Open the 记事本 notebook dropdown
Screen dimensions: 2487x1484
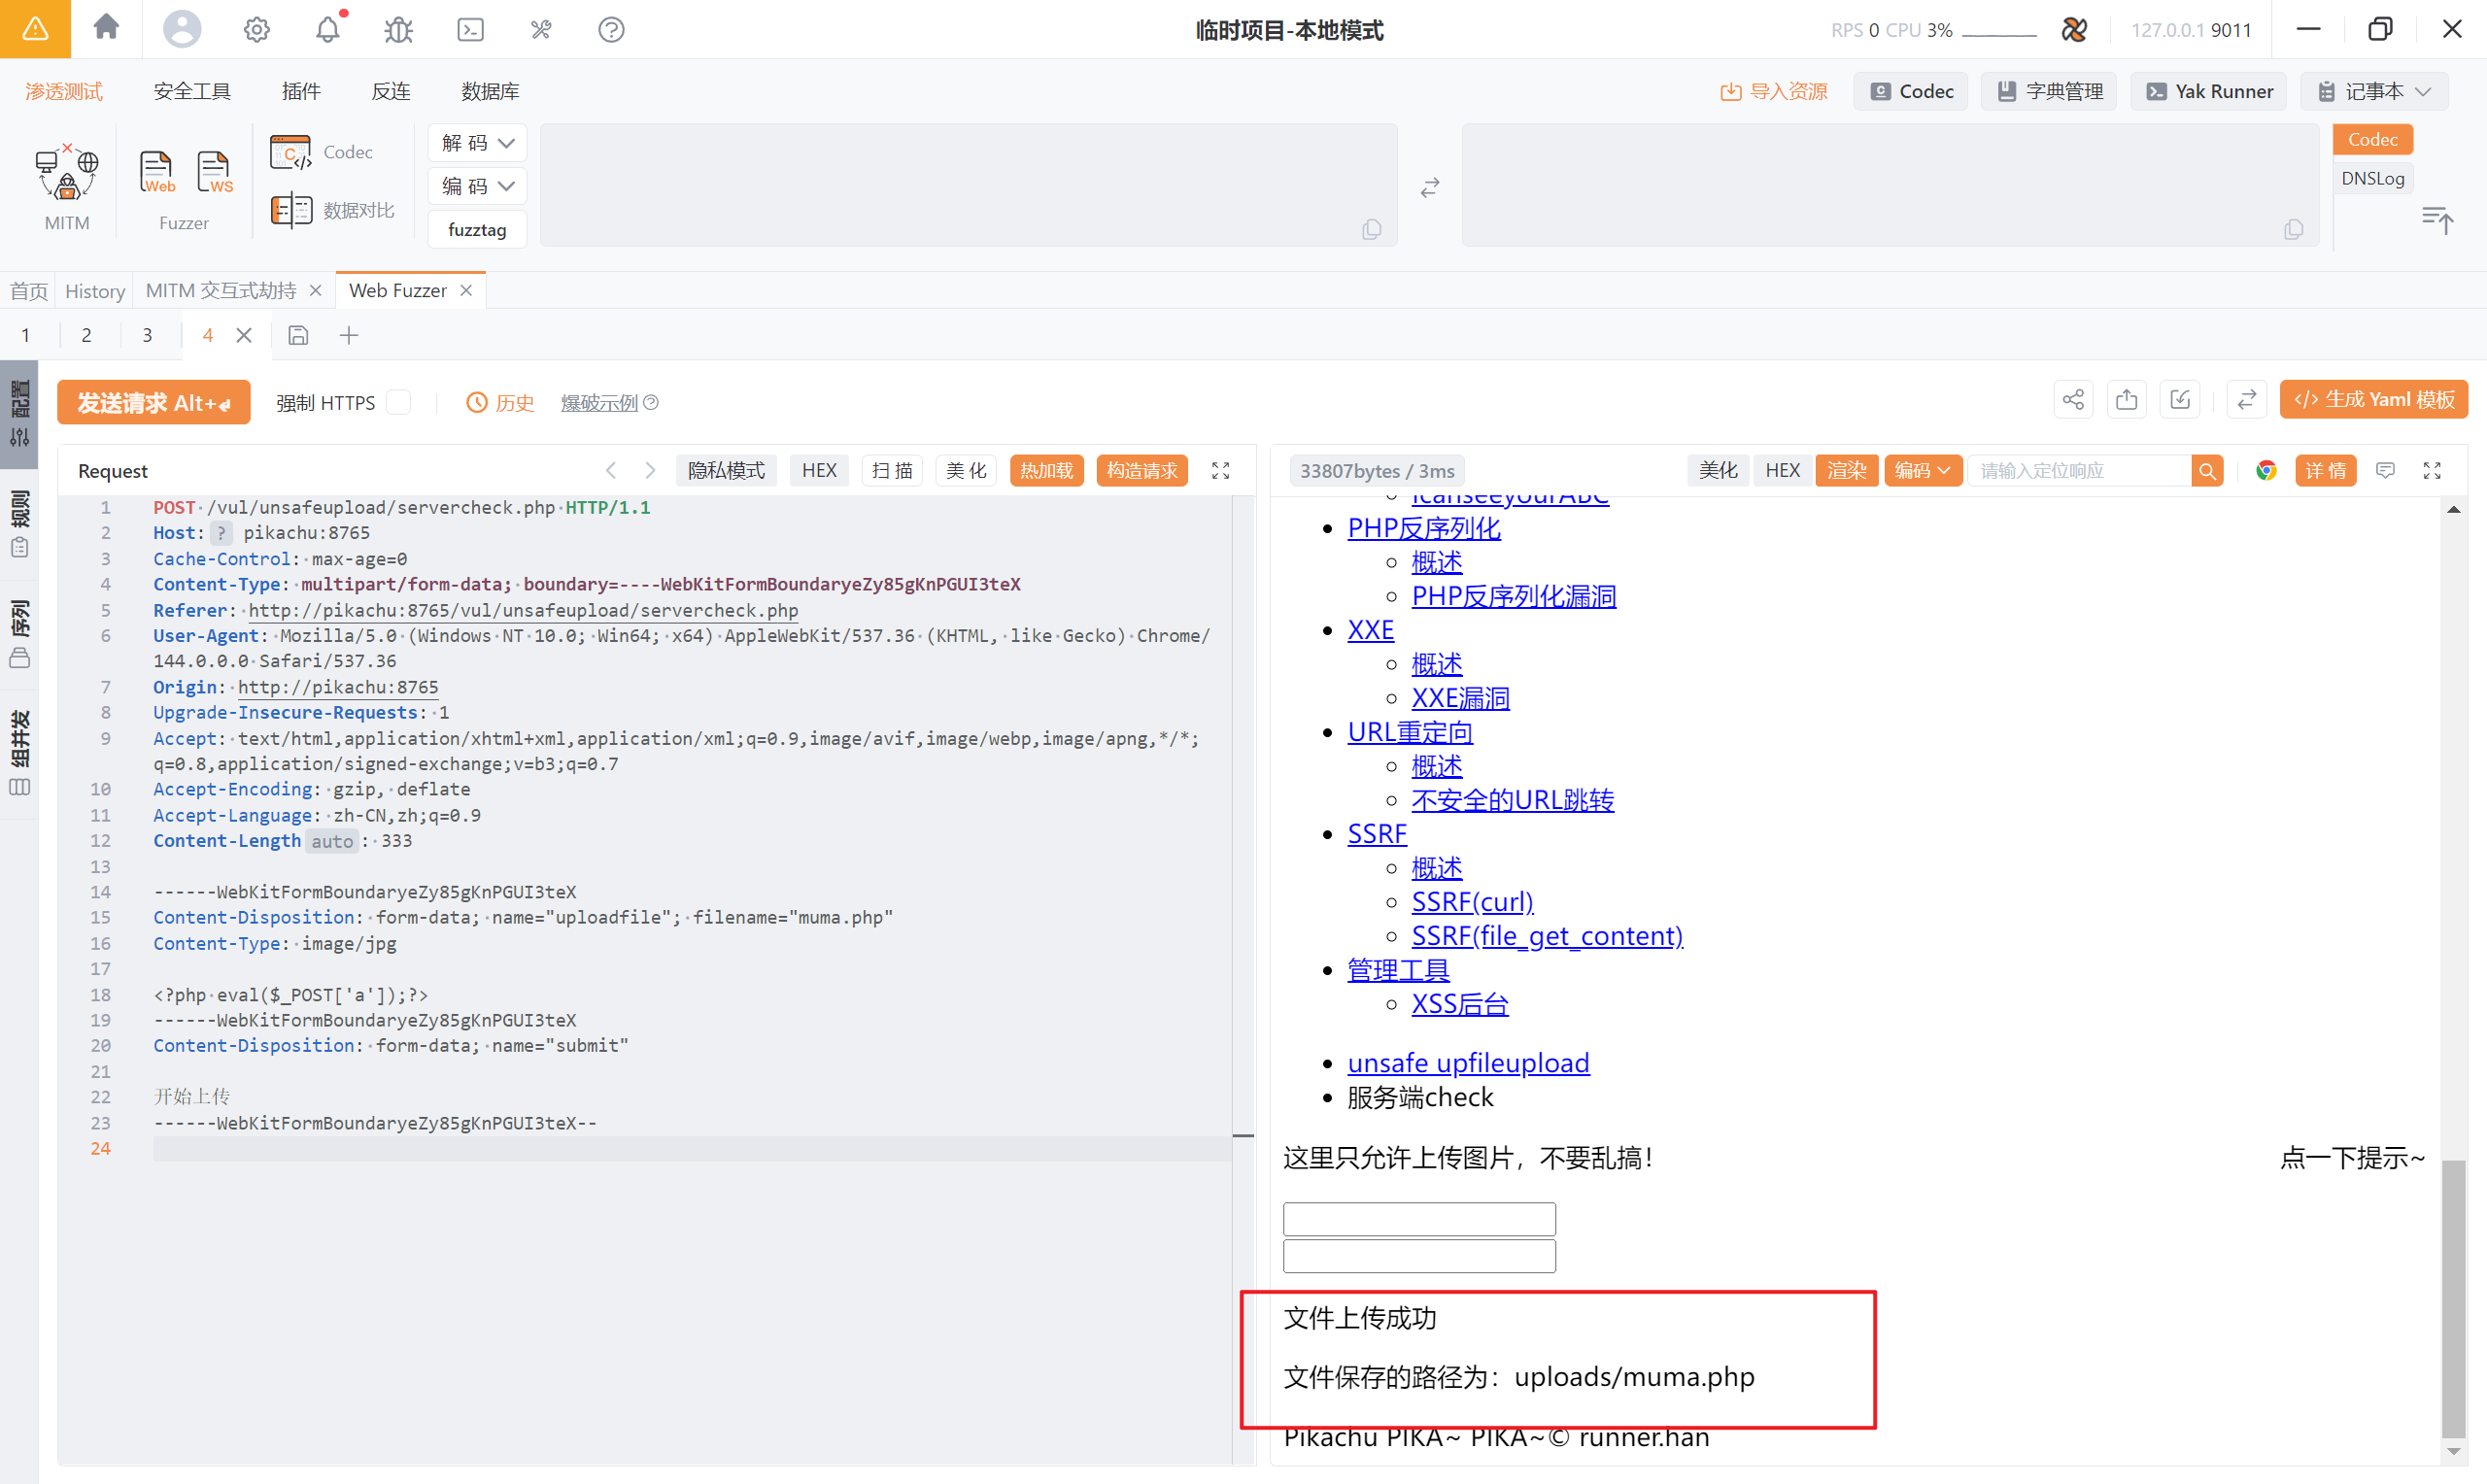pyautogui.click(x=2374, y=91)
